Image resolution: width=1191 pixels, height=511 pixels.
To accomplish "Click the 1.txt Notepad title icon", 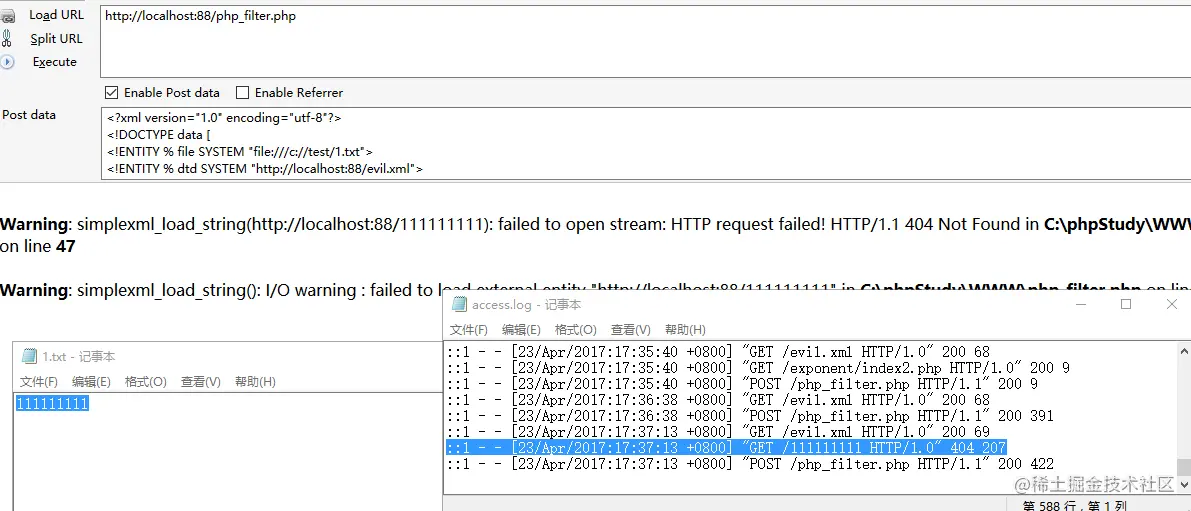I will tap(29, 356).
